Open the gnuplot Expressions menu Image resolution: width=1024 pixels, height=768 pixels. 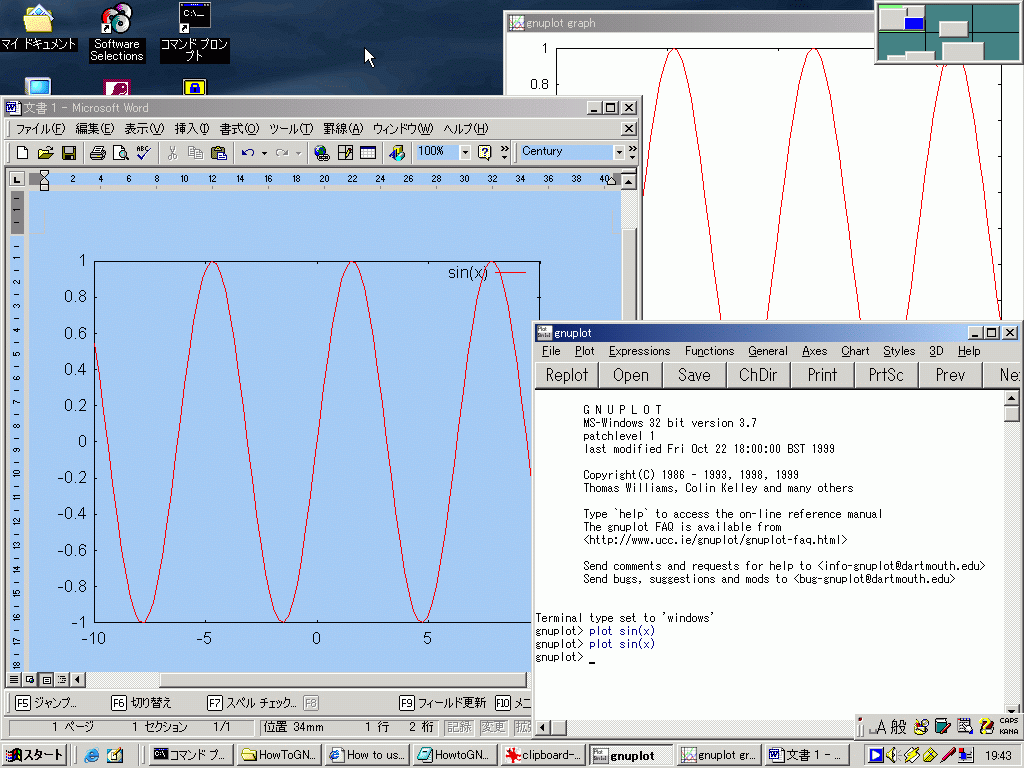point(639,351)
